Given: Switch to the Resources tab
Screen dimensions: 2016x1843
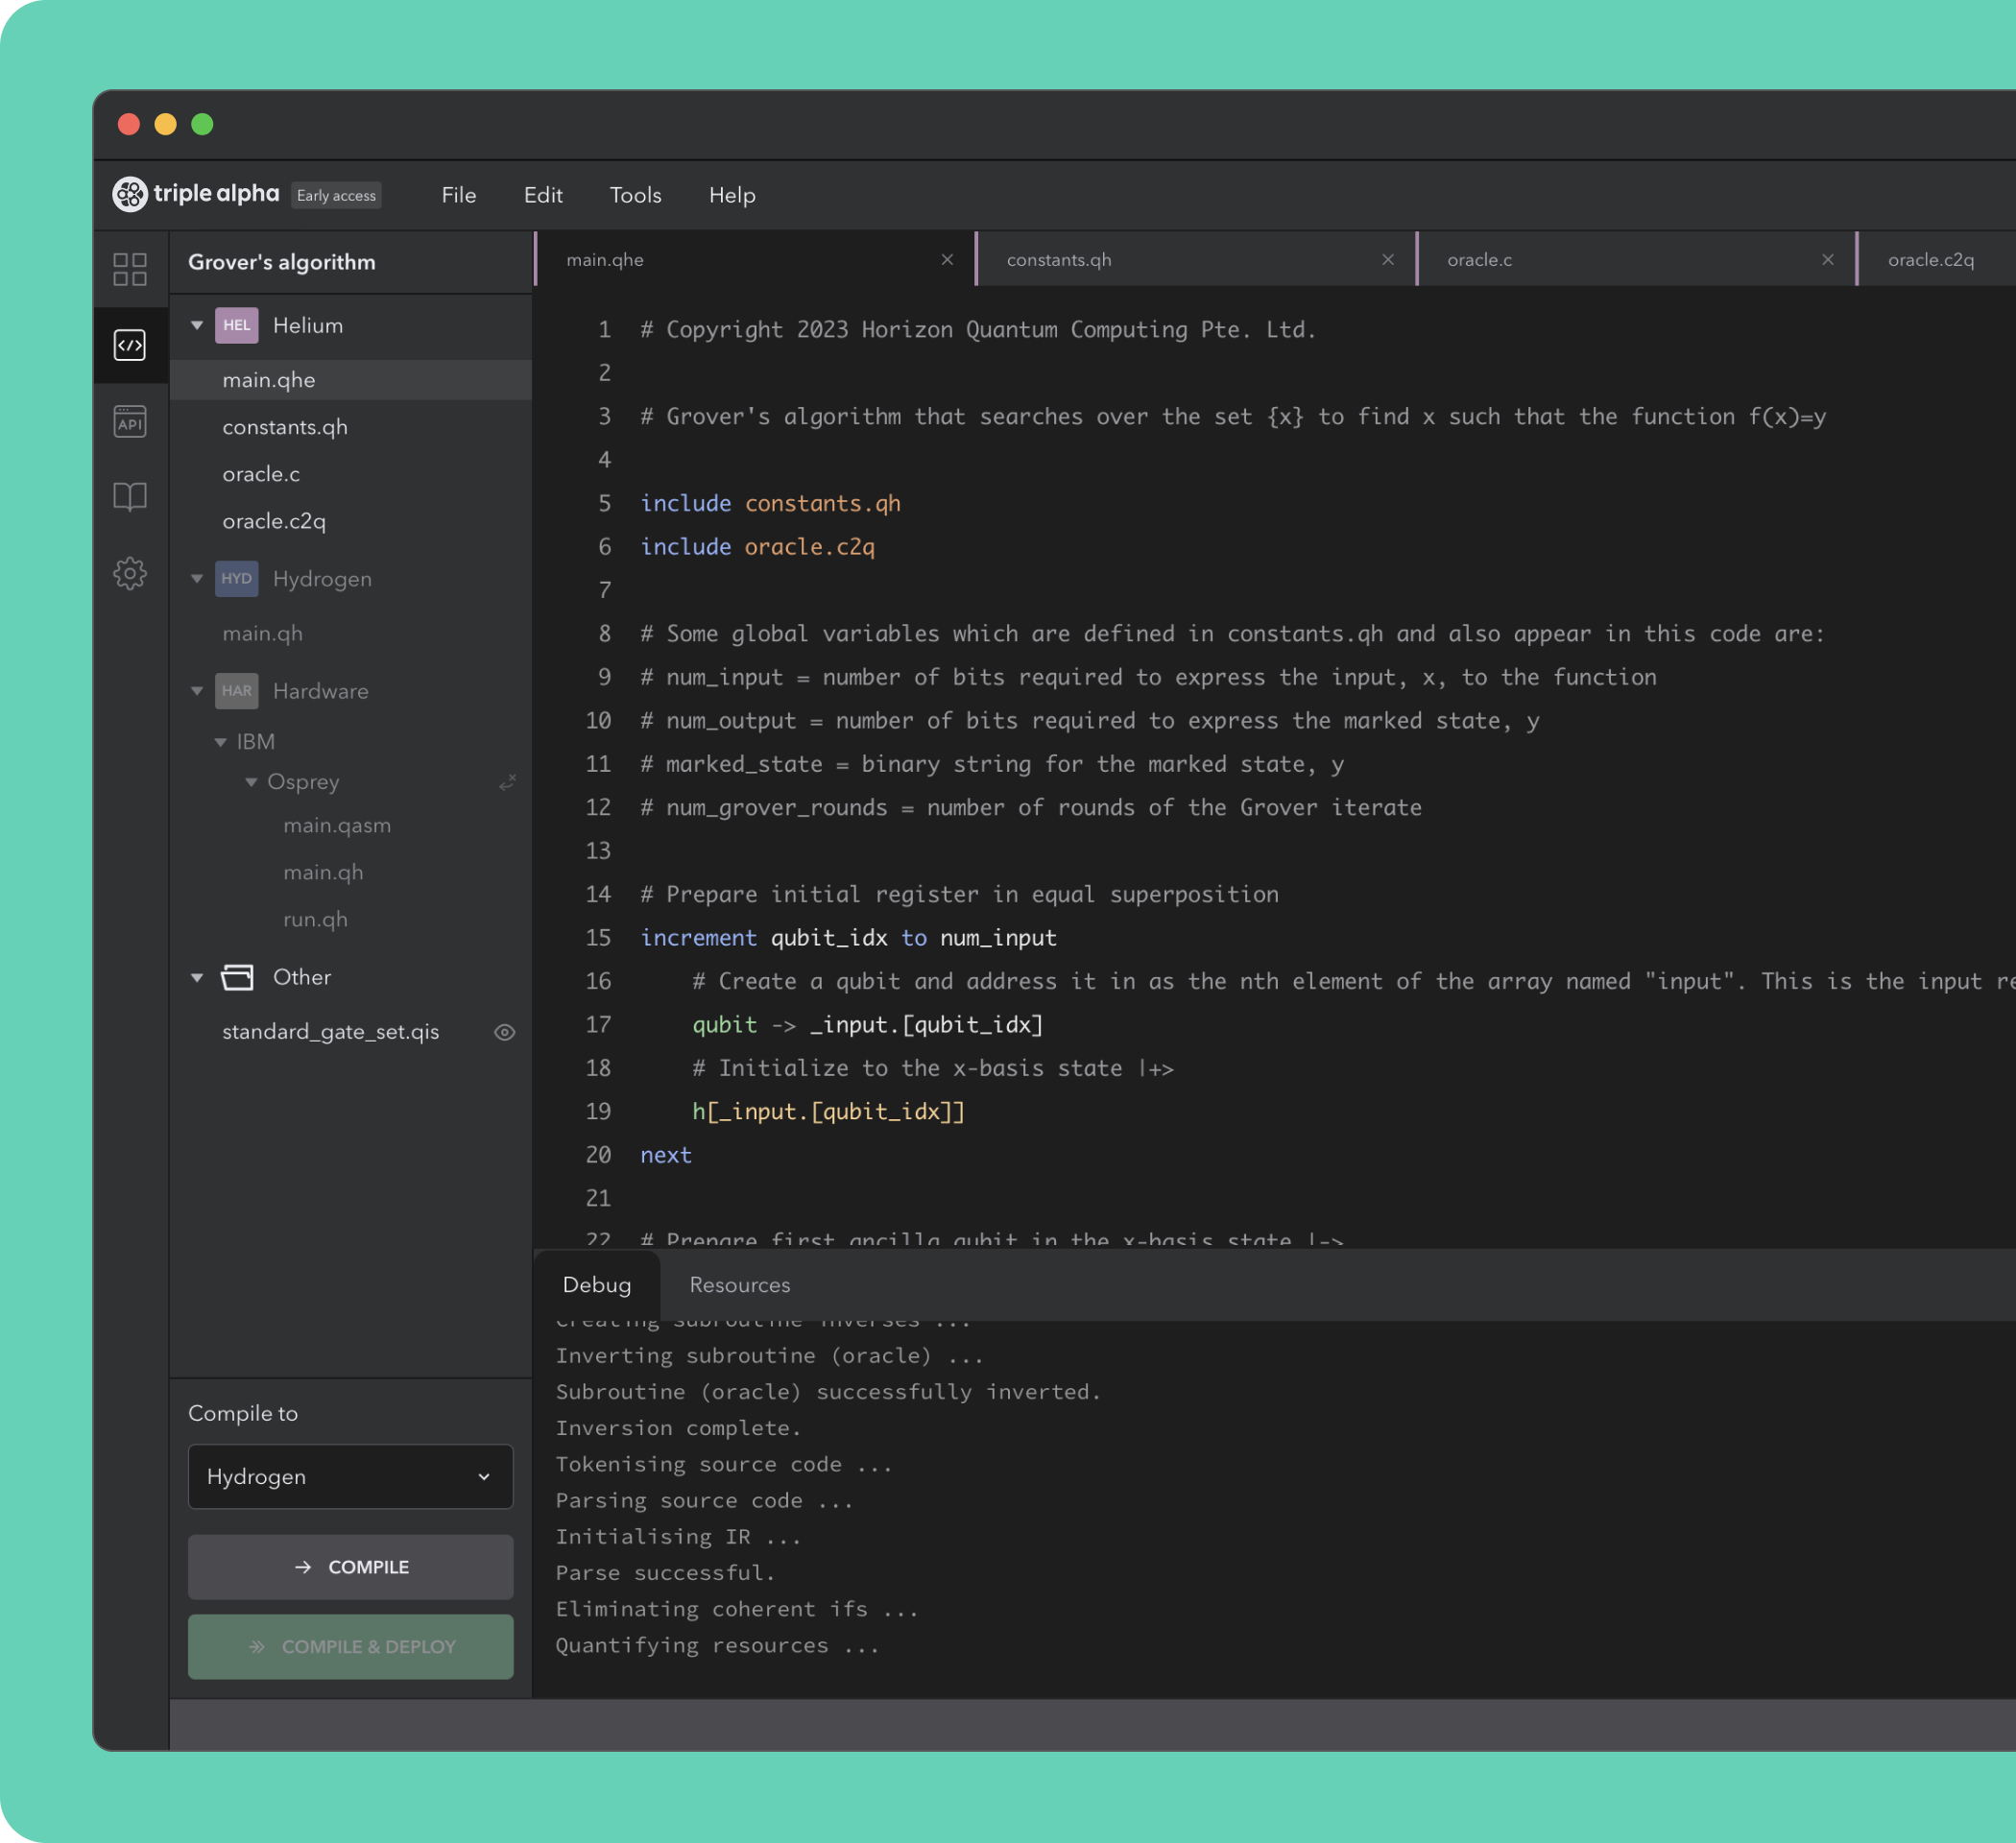Looking at the screenshot, I should (739, 1285).
